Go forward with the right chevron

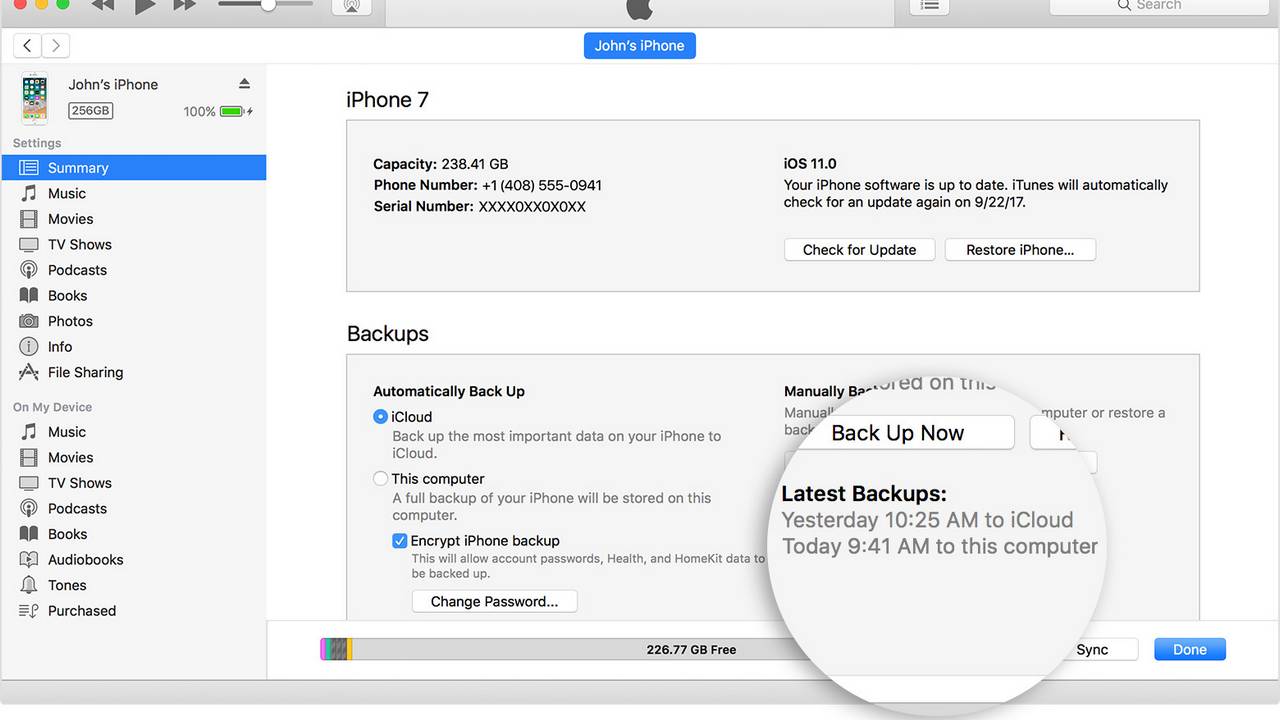(56, 45)
